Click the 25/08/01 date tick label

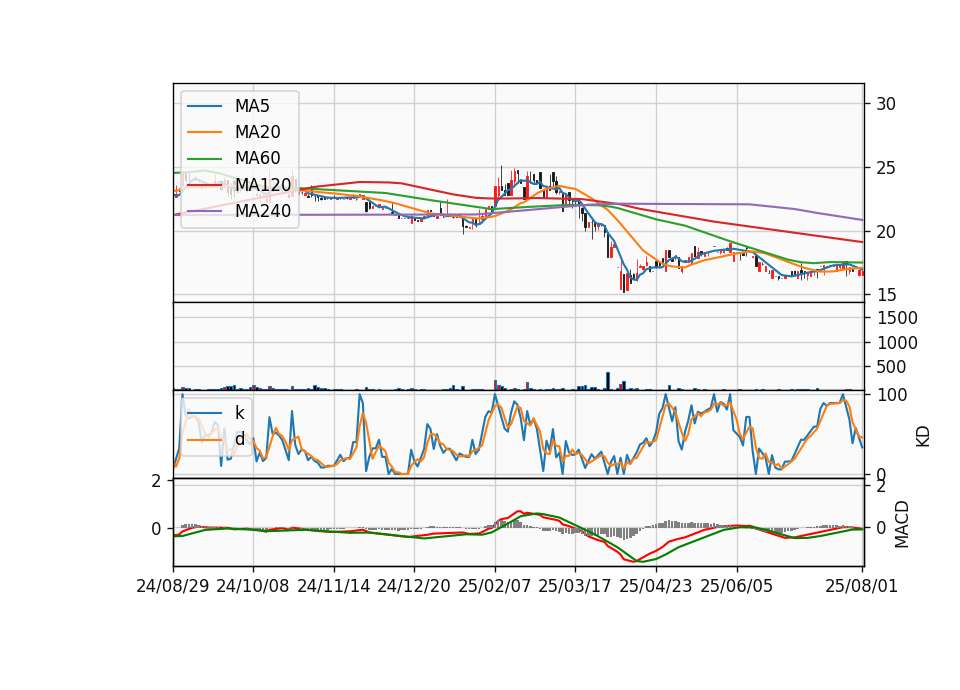[x=861, y=586]
